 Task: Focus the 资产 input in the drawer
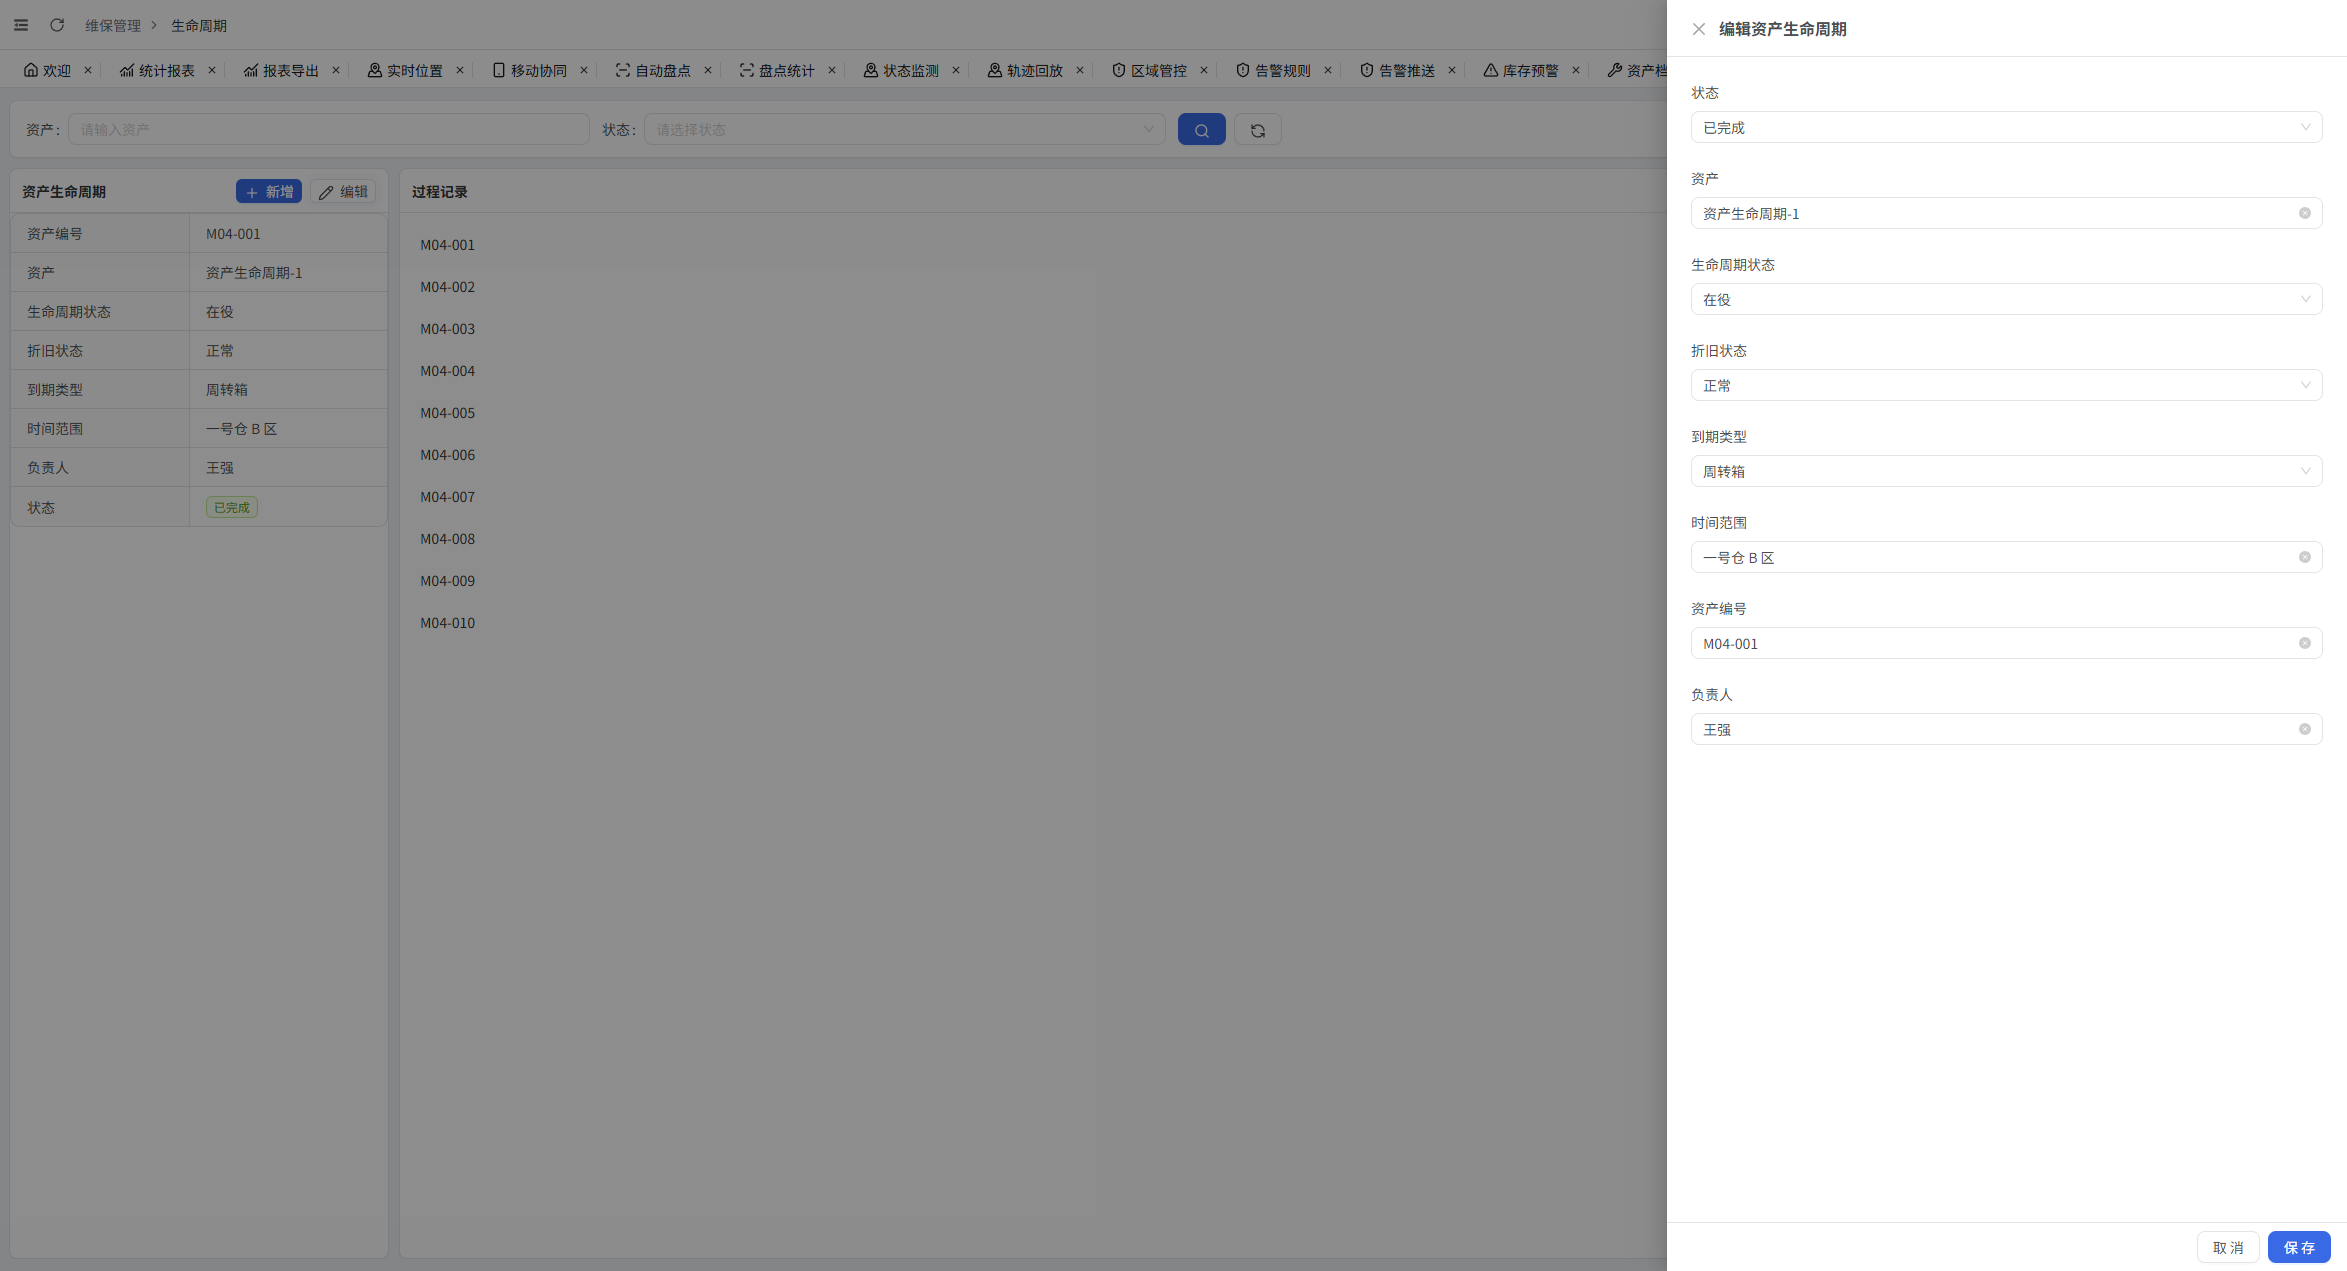click(2006, 213)
